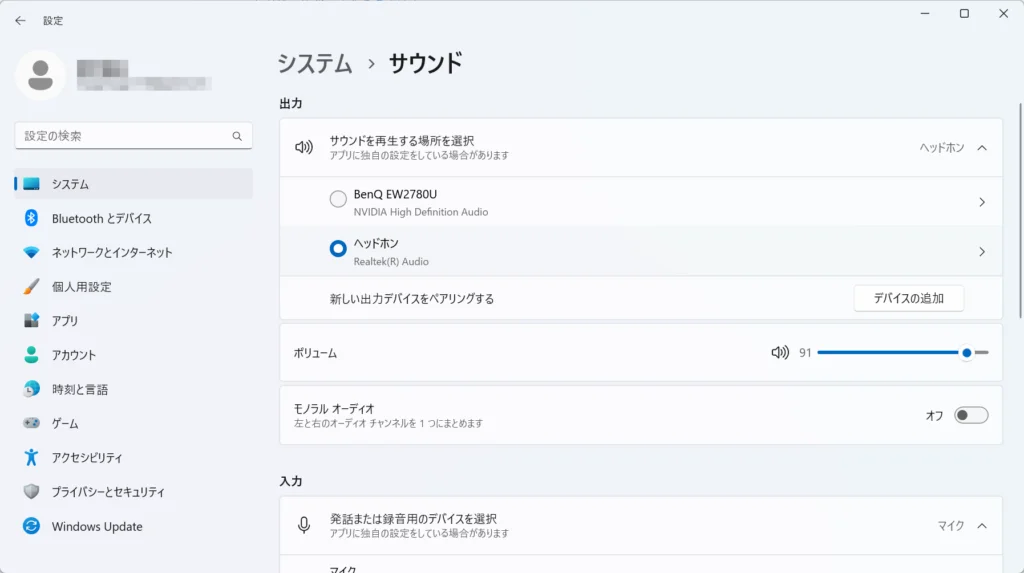The width and height of the screenshot is (1024, 573).
Task: Click the Bluetooth とデバイス icon in sidebar
Action: (31, 218)
